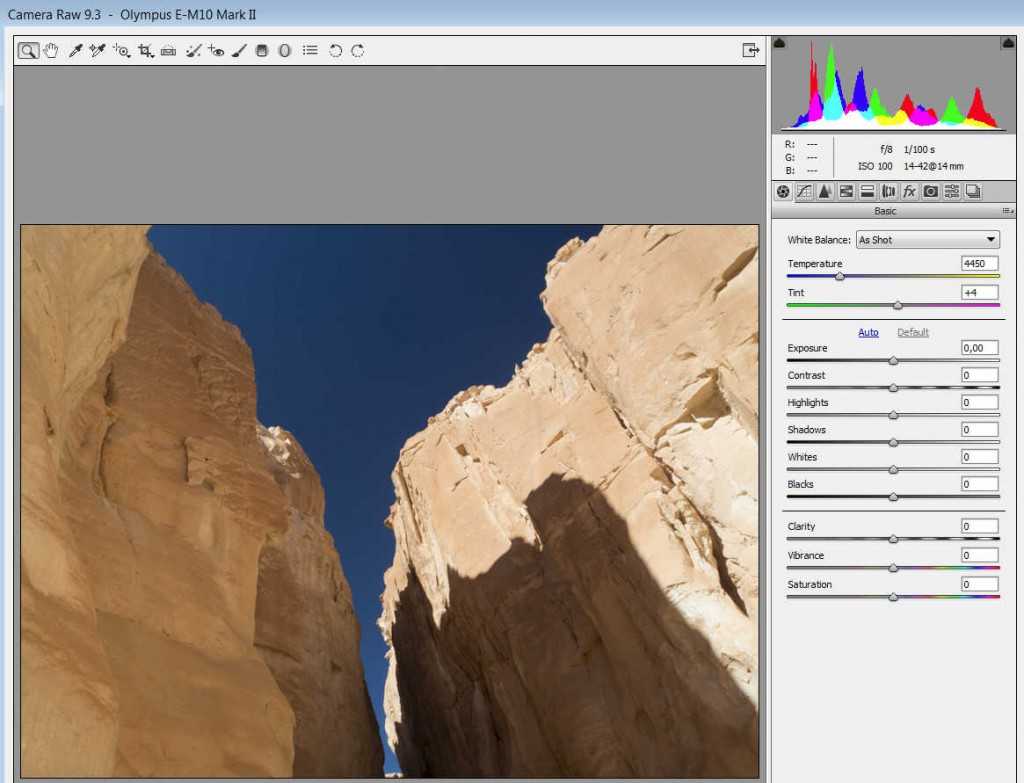This screenshot has height=783, width=1024.
Task: Switch to the Effects (fx) tab
Action: pyautogui.click(x=909, y=191)
